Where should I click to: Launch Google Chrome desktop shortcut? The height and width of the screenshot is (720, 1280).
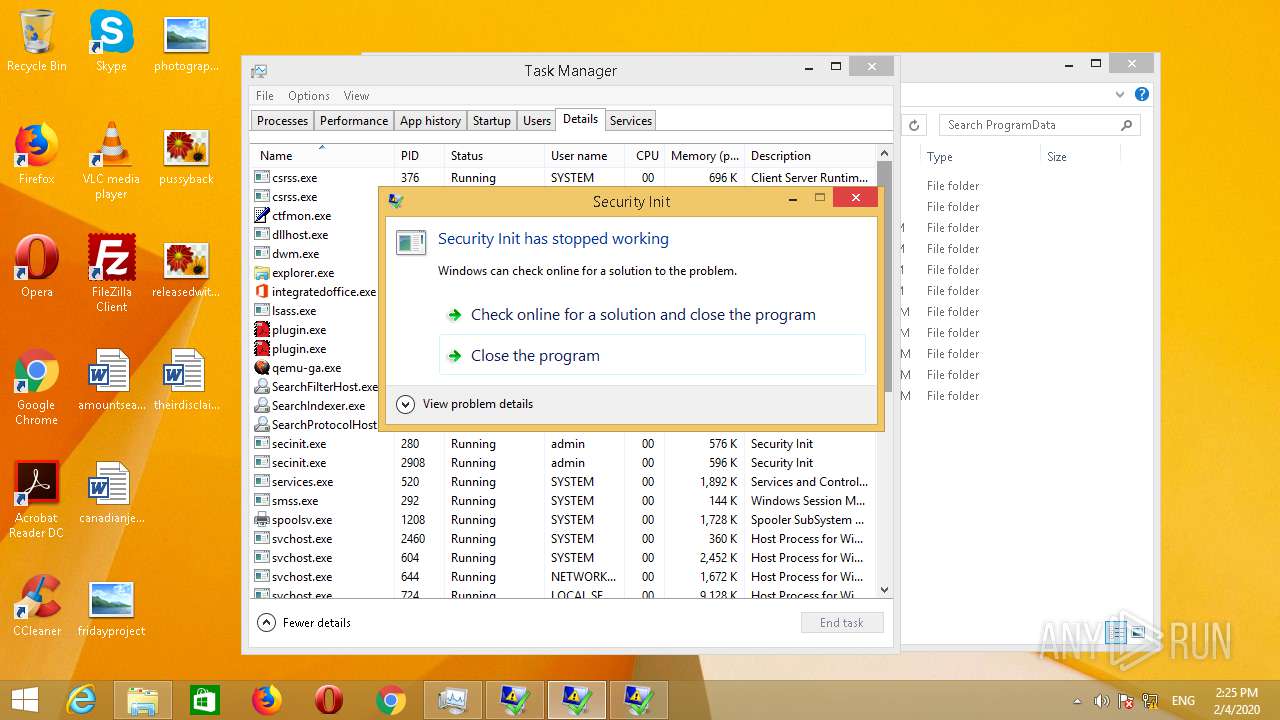pos(36,387)
